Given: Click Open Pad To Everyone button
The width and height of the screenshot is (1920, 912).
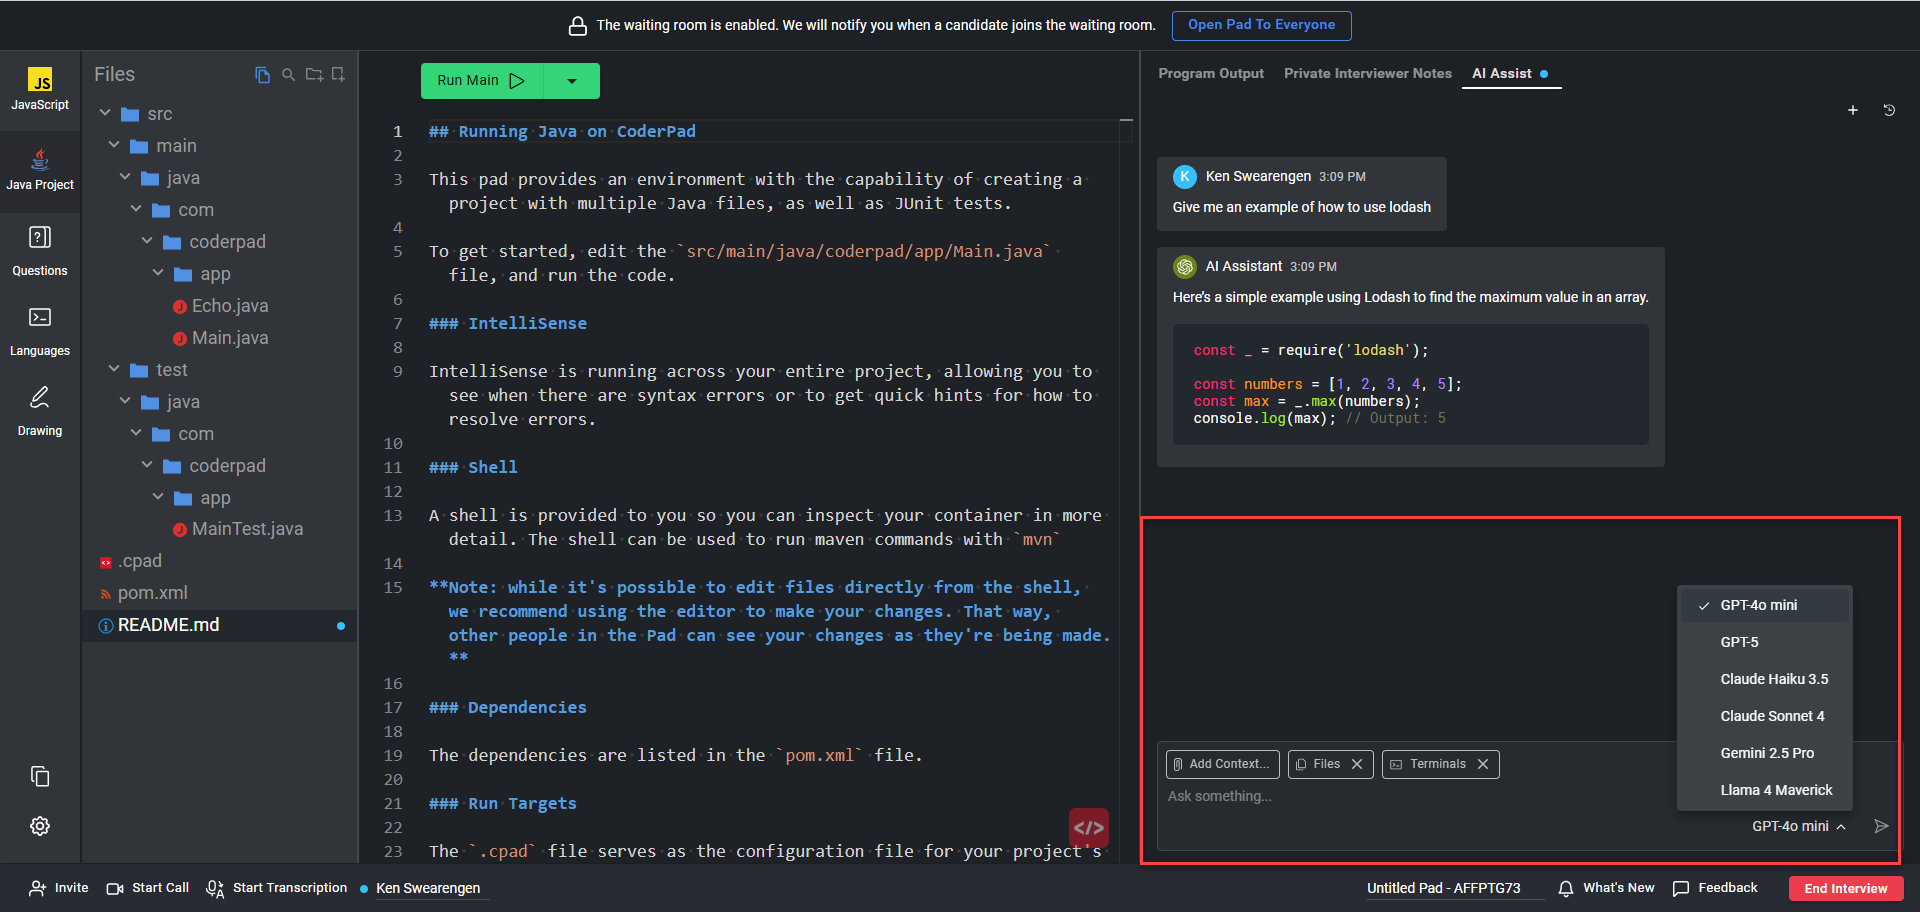Looking at the screenshot, I should 1261,25.
